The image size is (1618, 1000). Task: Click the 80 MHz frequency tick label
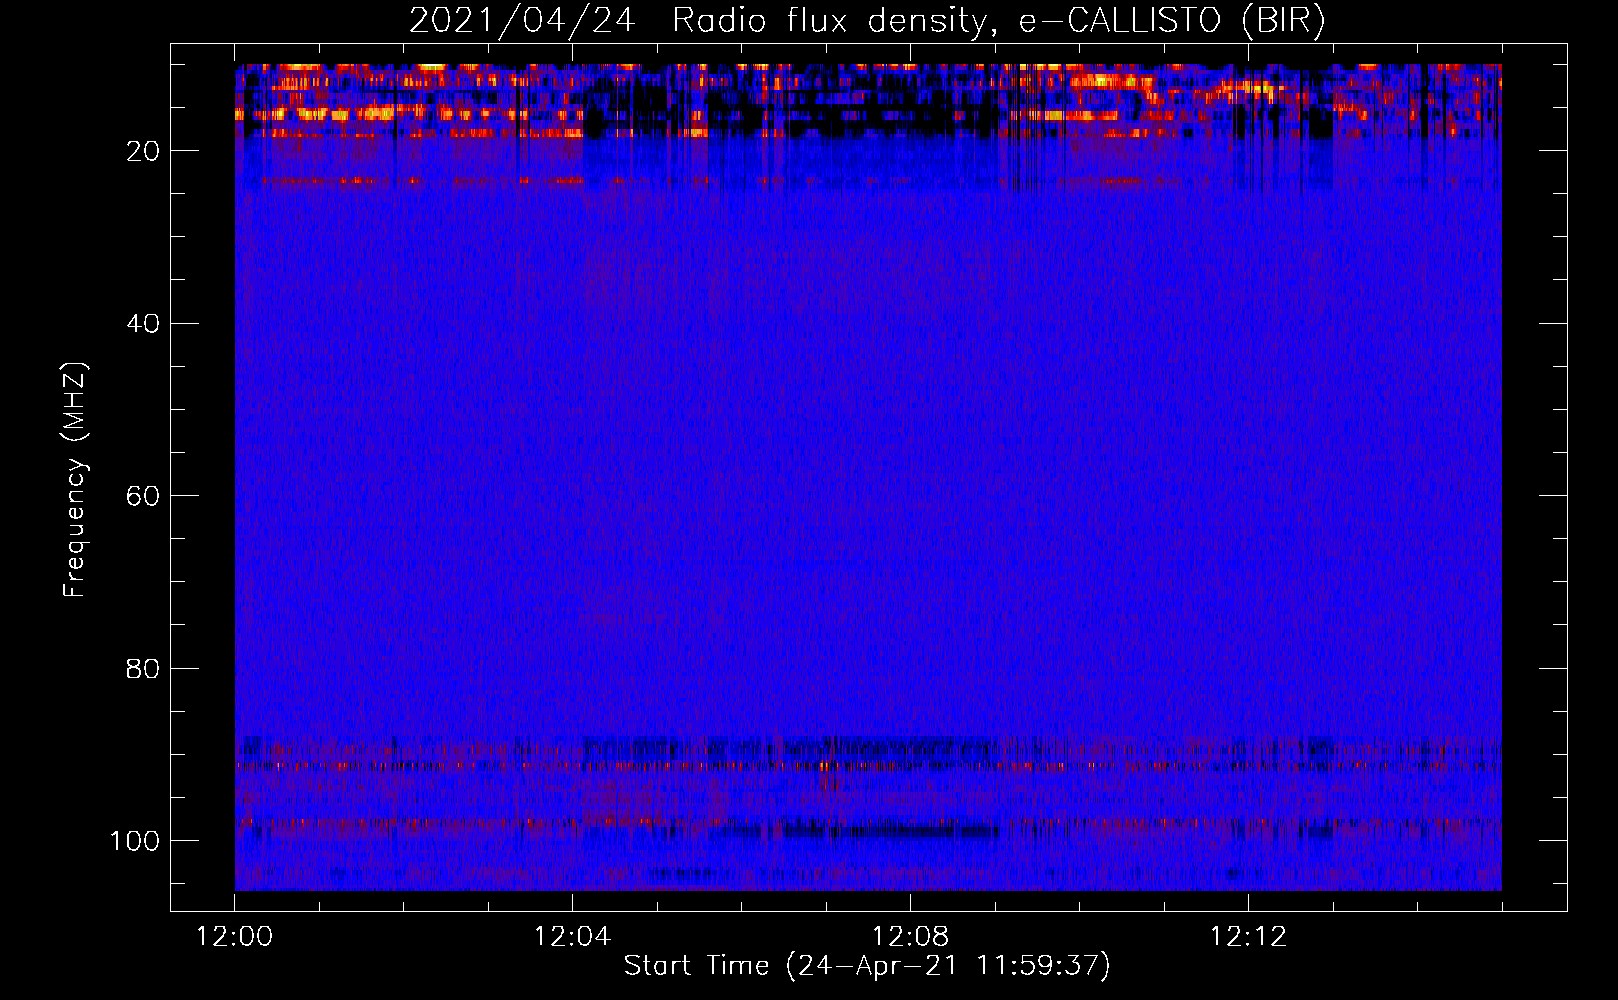click(143, 668)
